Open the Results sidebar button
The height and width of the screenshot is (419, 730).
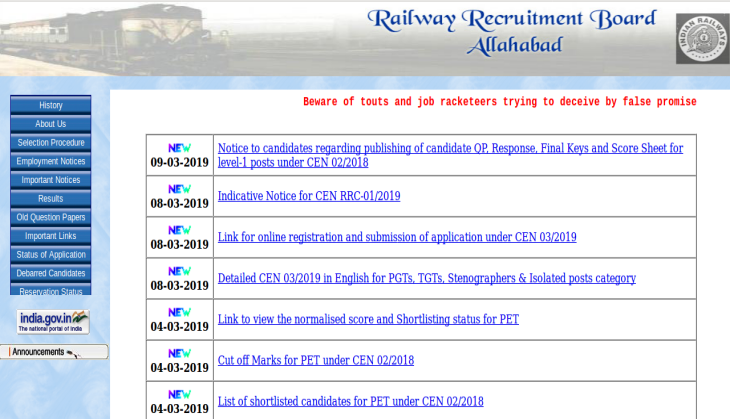coord(51,199)
